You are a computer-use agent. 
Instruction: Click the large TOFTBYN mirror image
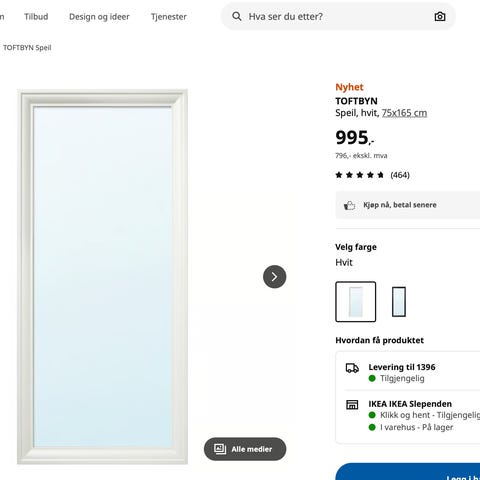point(102,277)
